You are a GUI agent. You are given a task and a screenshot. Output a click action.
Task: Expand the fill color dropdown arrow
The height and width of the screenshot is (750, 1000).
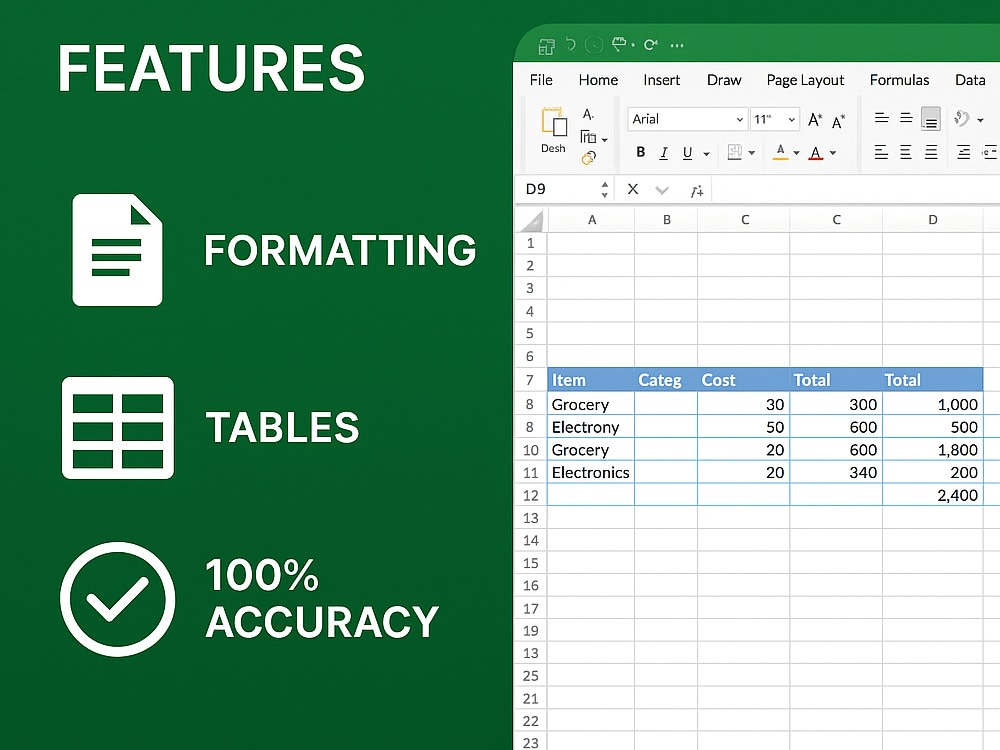tap(797, 153)
